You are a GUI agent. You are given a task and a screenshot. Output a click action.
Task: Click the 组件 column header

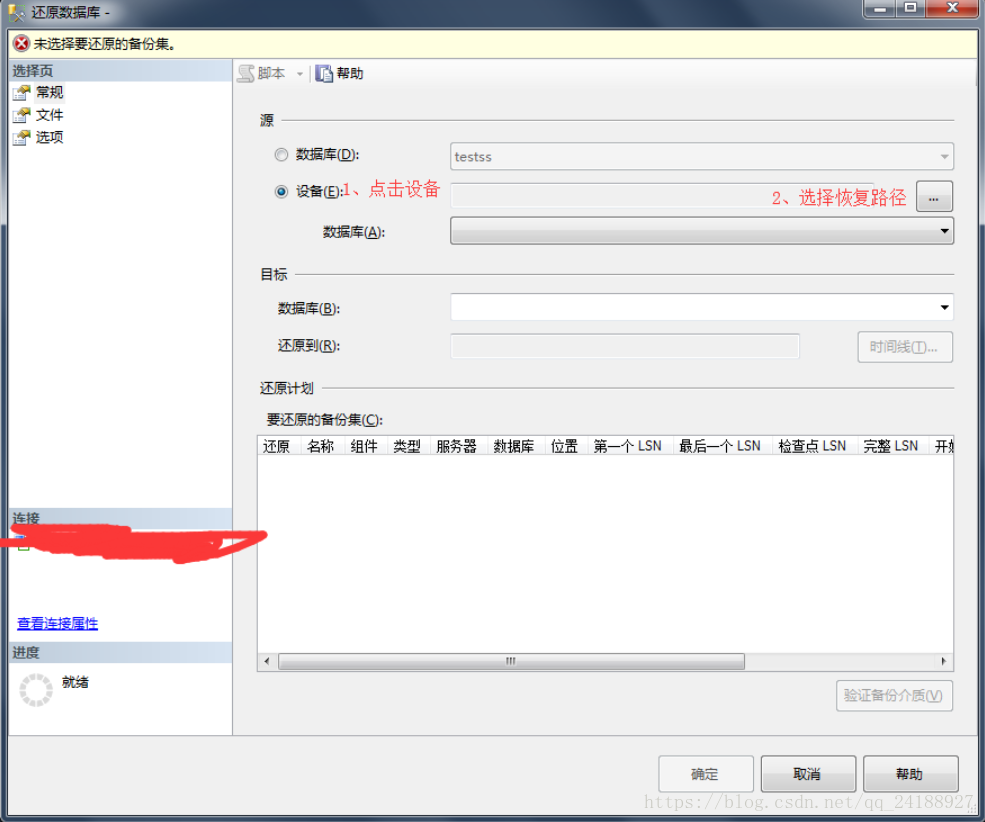click(366, 446)
